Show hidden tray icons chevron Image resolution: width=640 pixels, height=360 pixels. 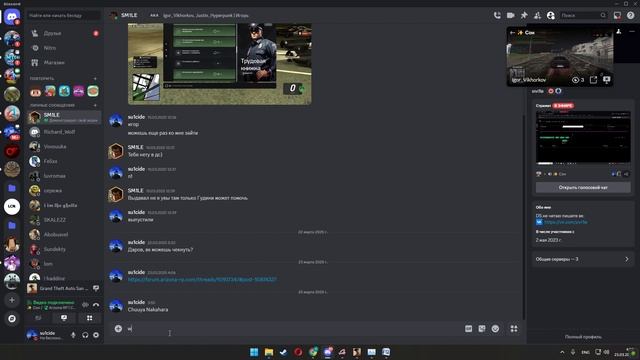[x=562, y=352]
